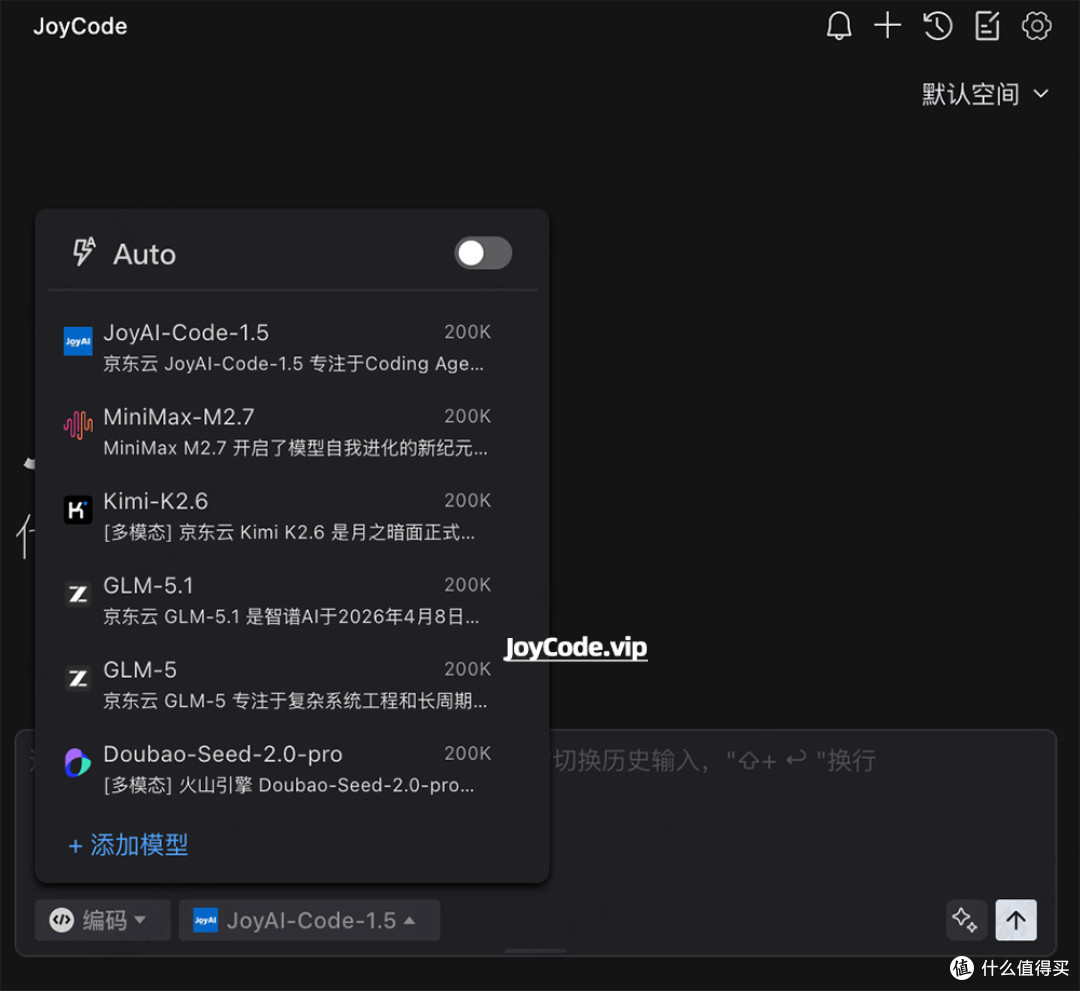1080x991 pixels.
Task: Click the GLM-5.1 description text
Action: click(291, 616)
